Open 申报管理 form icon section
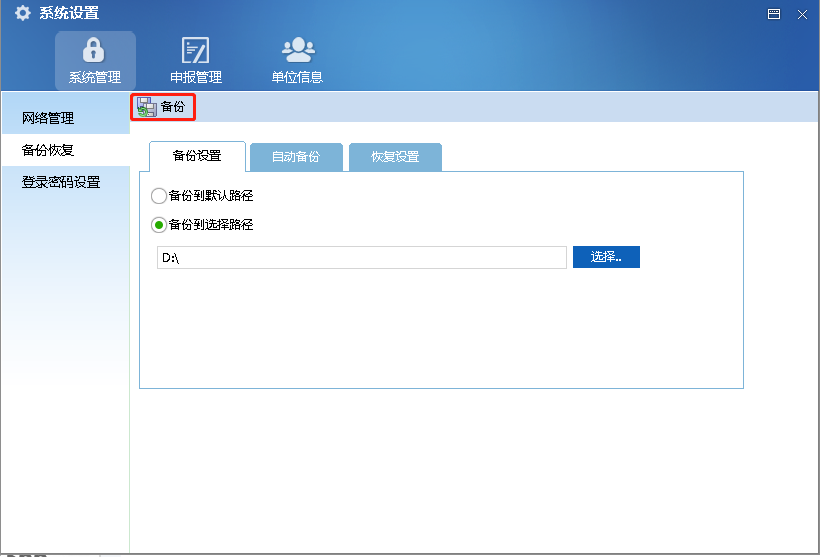820x557 pixels. (196, 60)
